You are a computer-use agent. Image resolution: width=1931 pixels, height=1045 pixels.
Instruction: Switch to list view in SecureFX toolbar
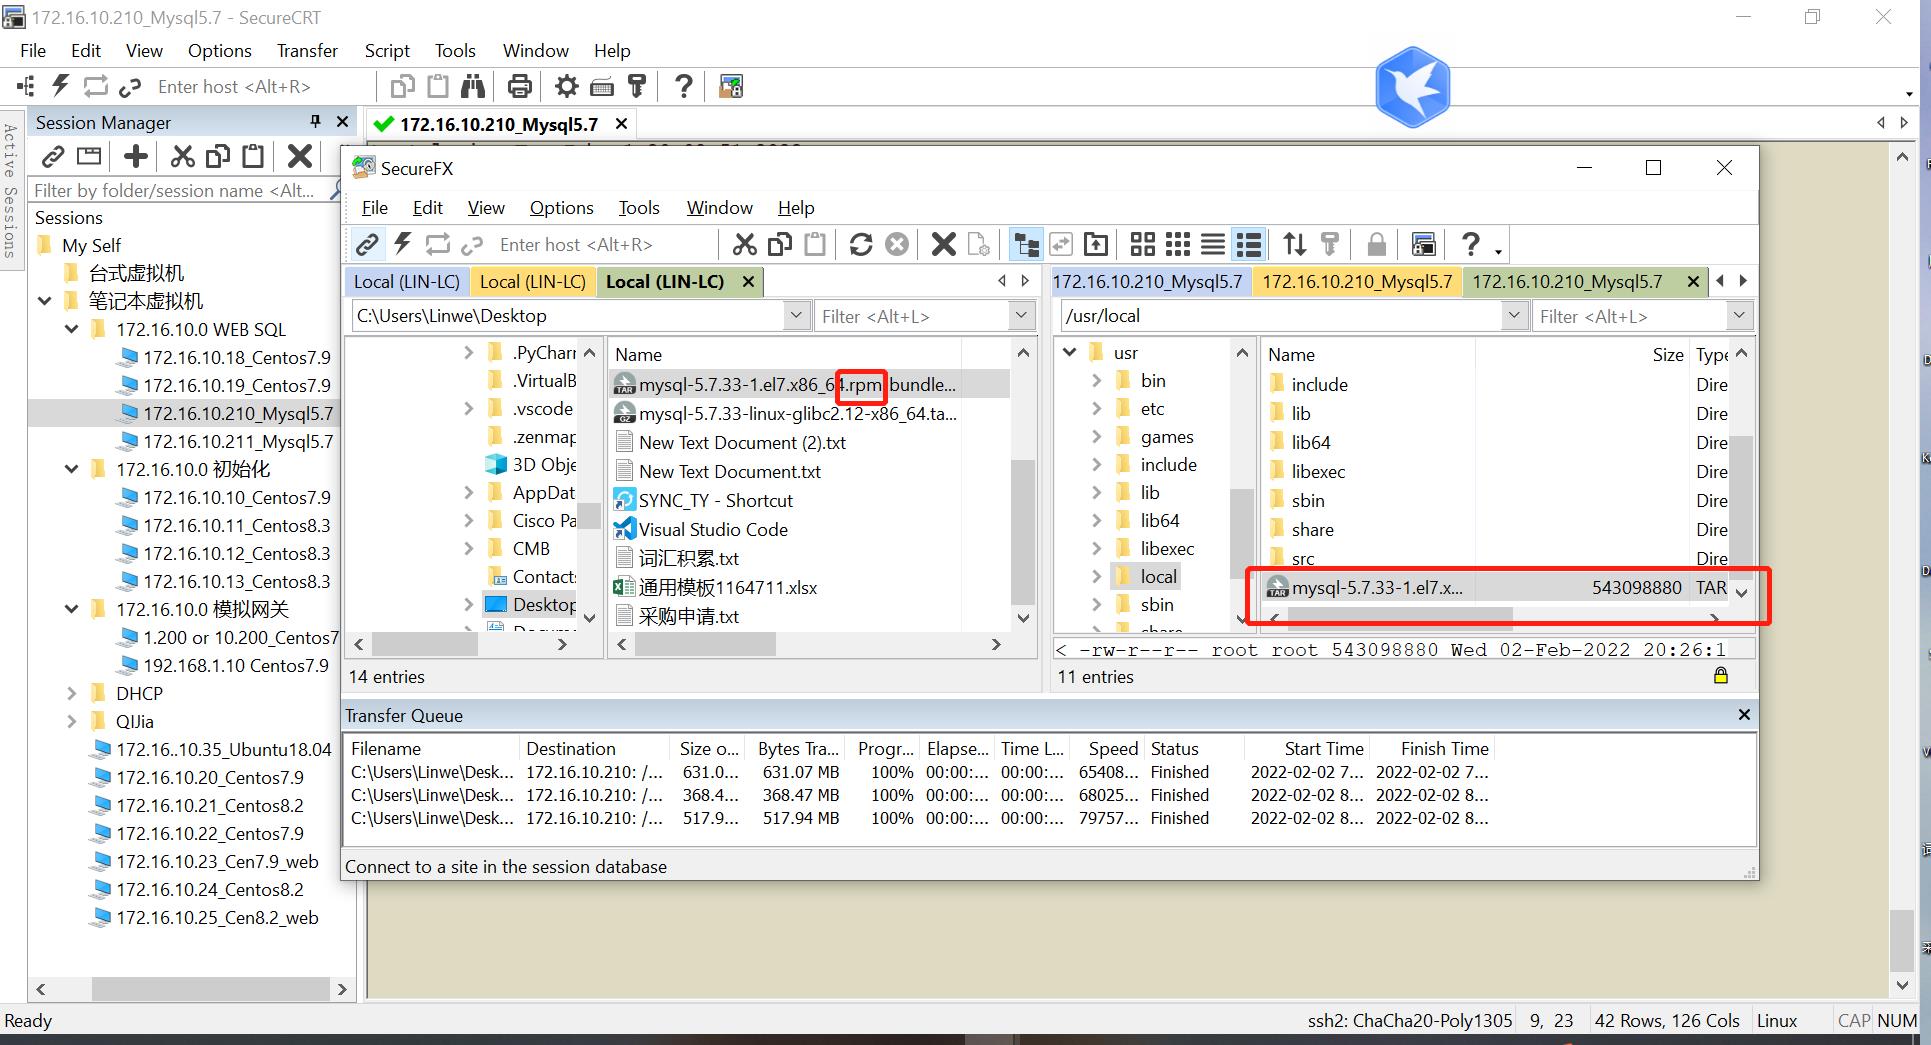pyautogui.click(x=1212, y=244)
